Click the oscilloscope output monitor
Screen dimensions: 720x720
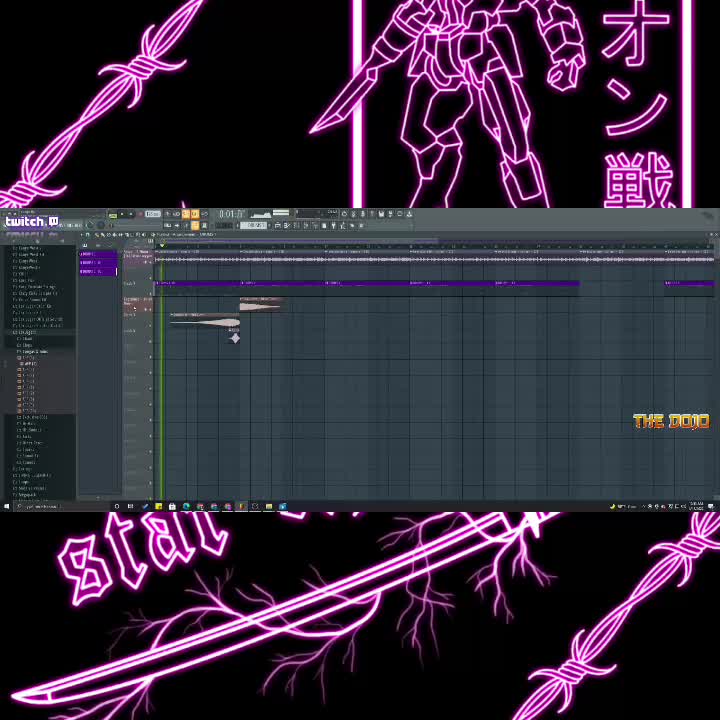point(261,214)
